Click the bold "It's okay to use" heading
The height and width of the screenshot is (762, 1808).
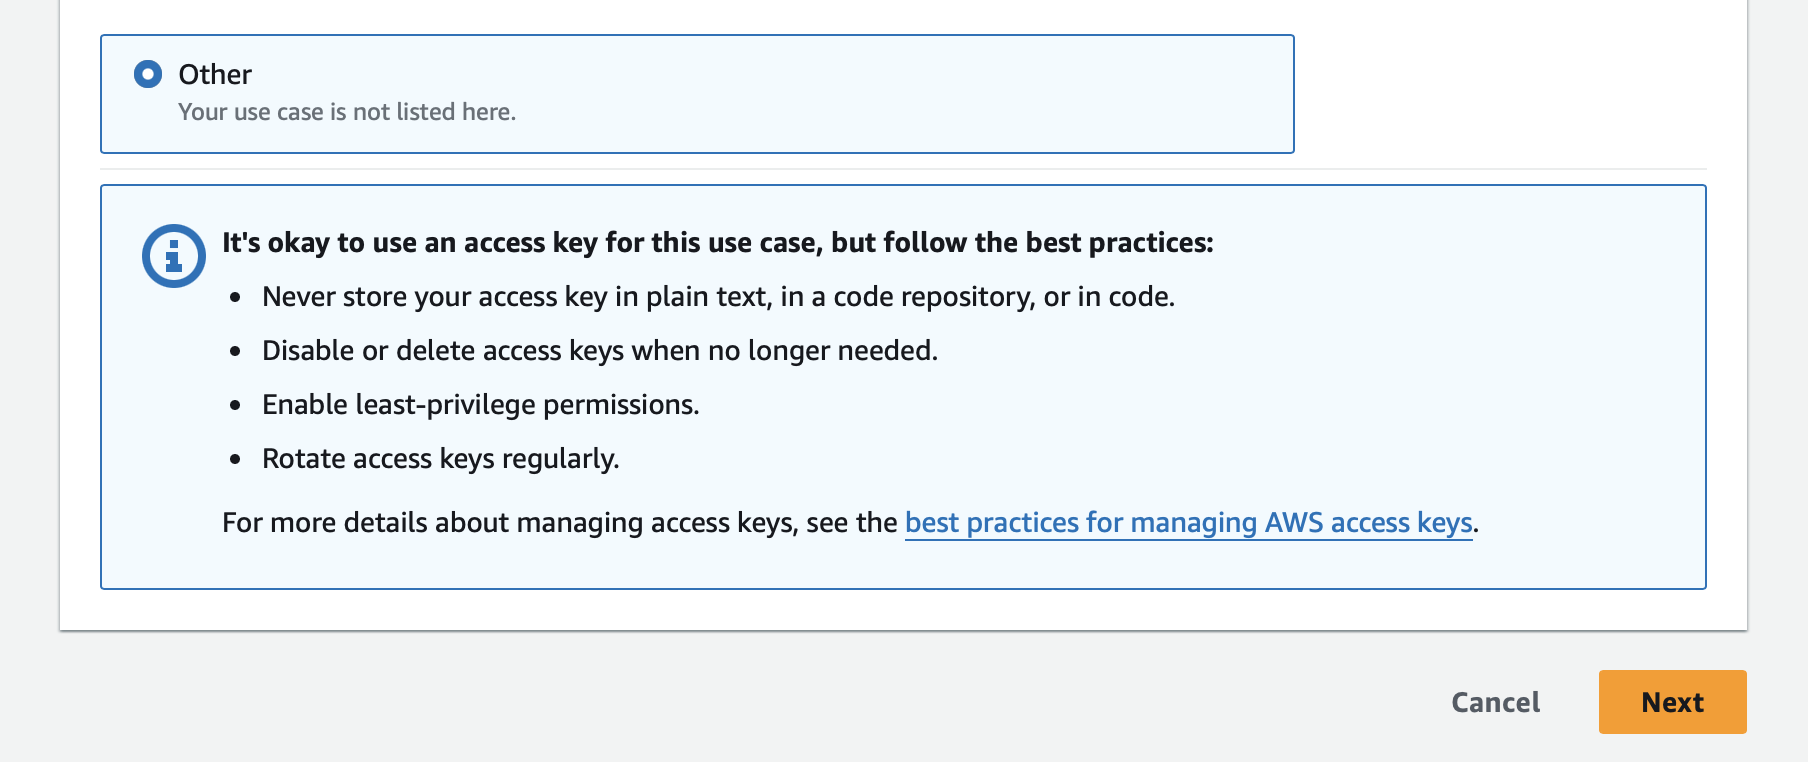(717, 243)
